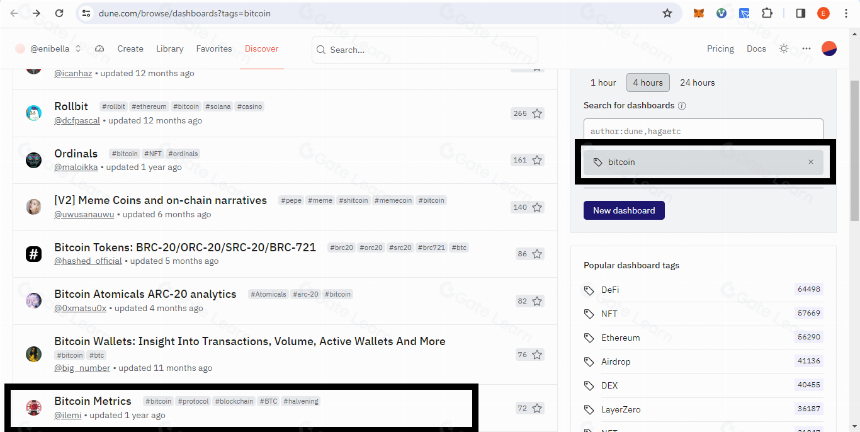Open the Favorites tab

point(214,49)
